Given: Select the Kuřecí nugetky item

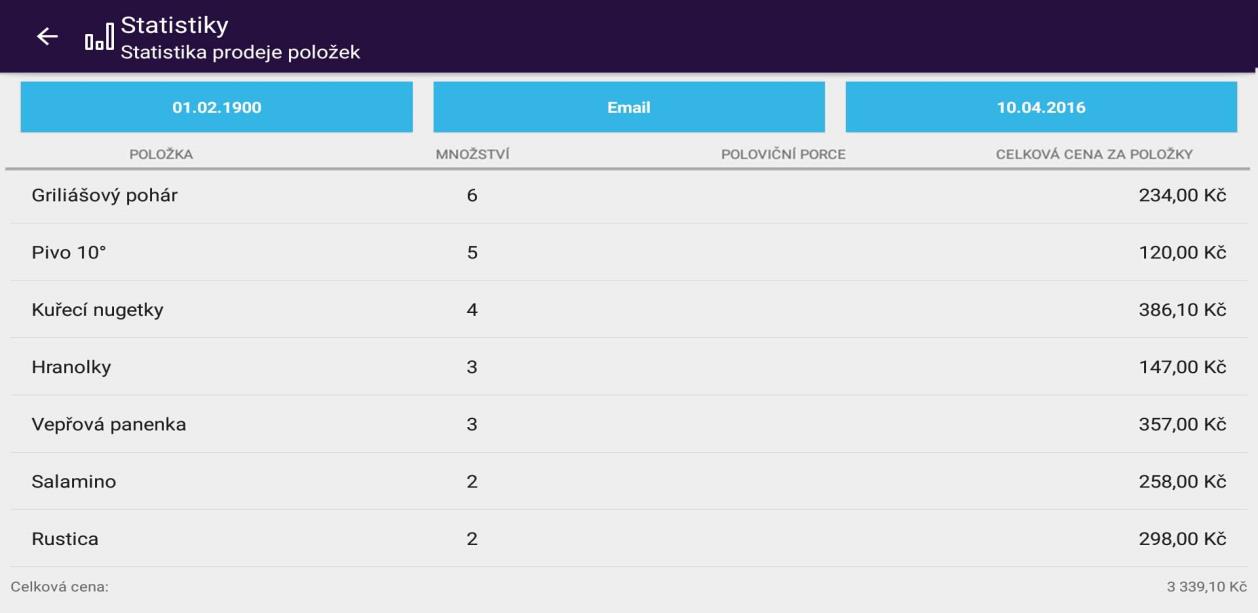Looking at the screenshot, I should point(98,310).
